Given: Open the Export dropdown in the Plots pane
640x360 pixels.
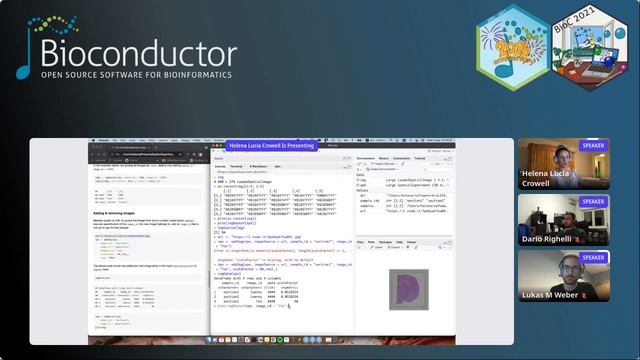Looking at the screenshot, I should pos(395,247).
